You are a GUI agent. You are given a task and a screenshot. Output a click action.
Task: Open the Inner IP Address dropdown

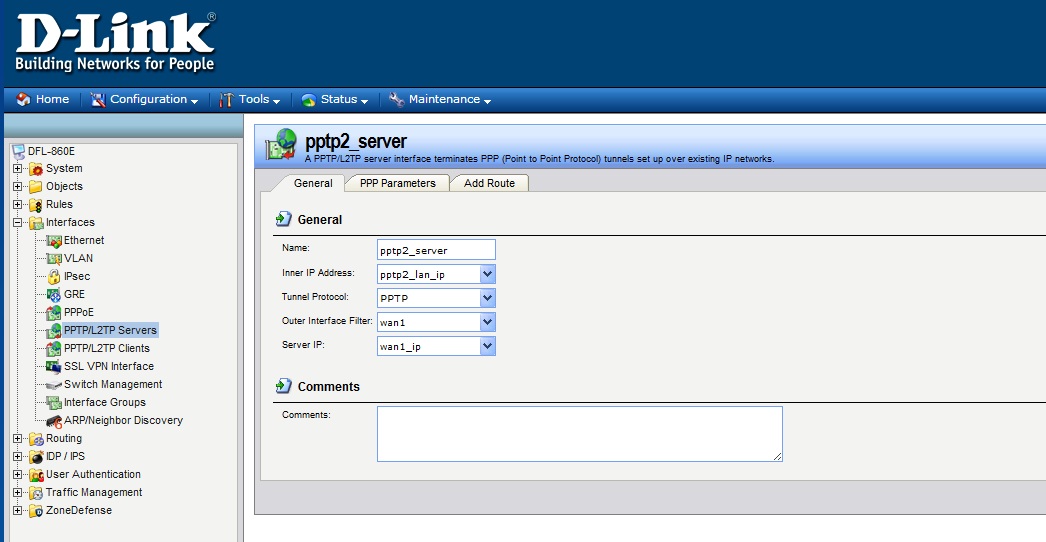(x=487, y=274)
